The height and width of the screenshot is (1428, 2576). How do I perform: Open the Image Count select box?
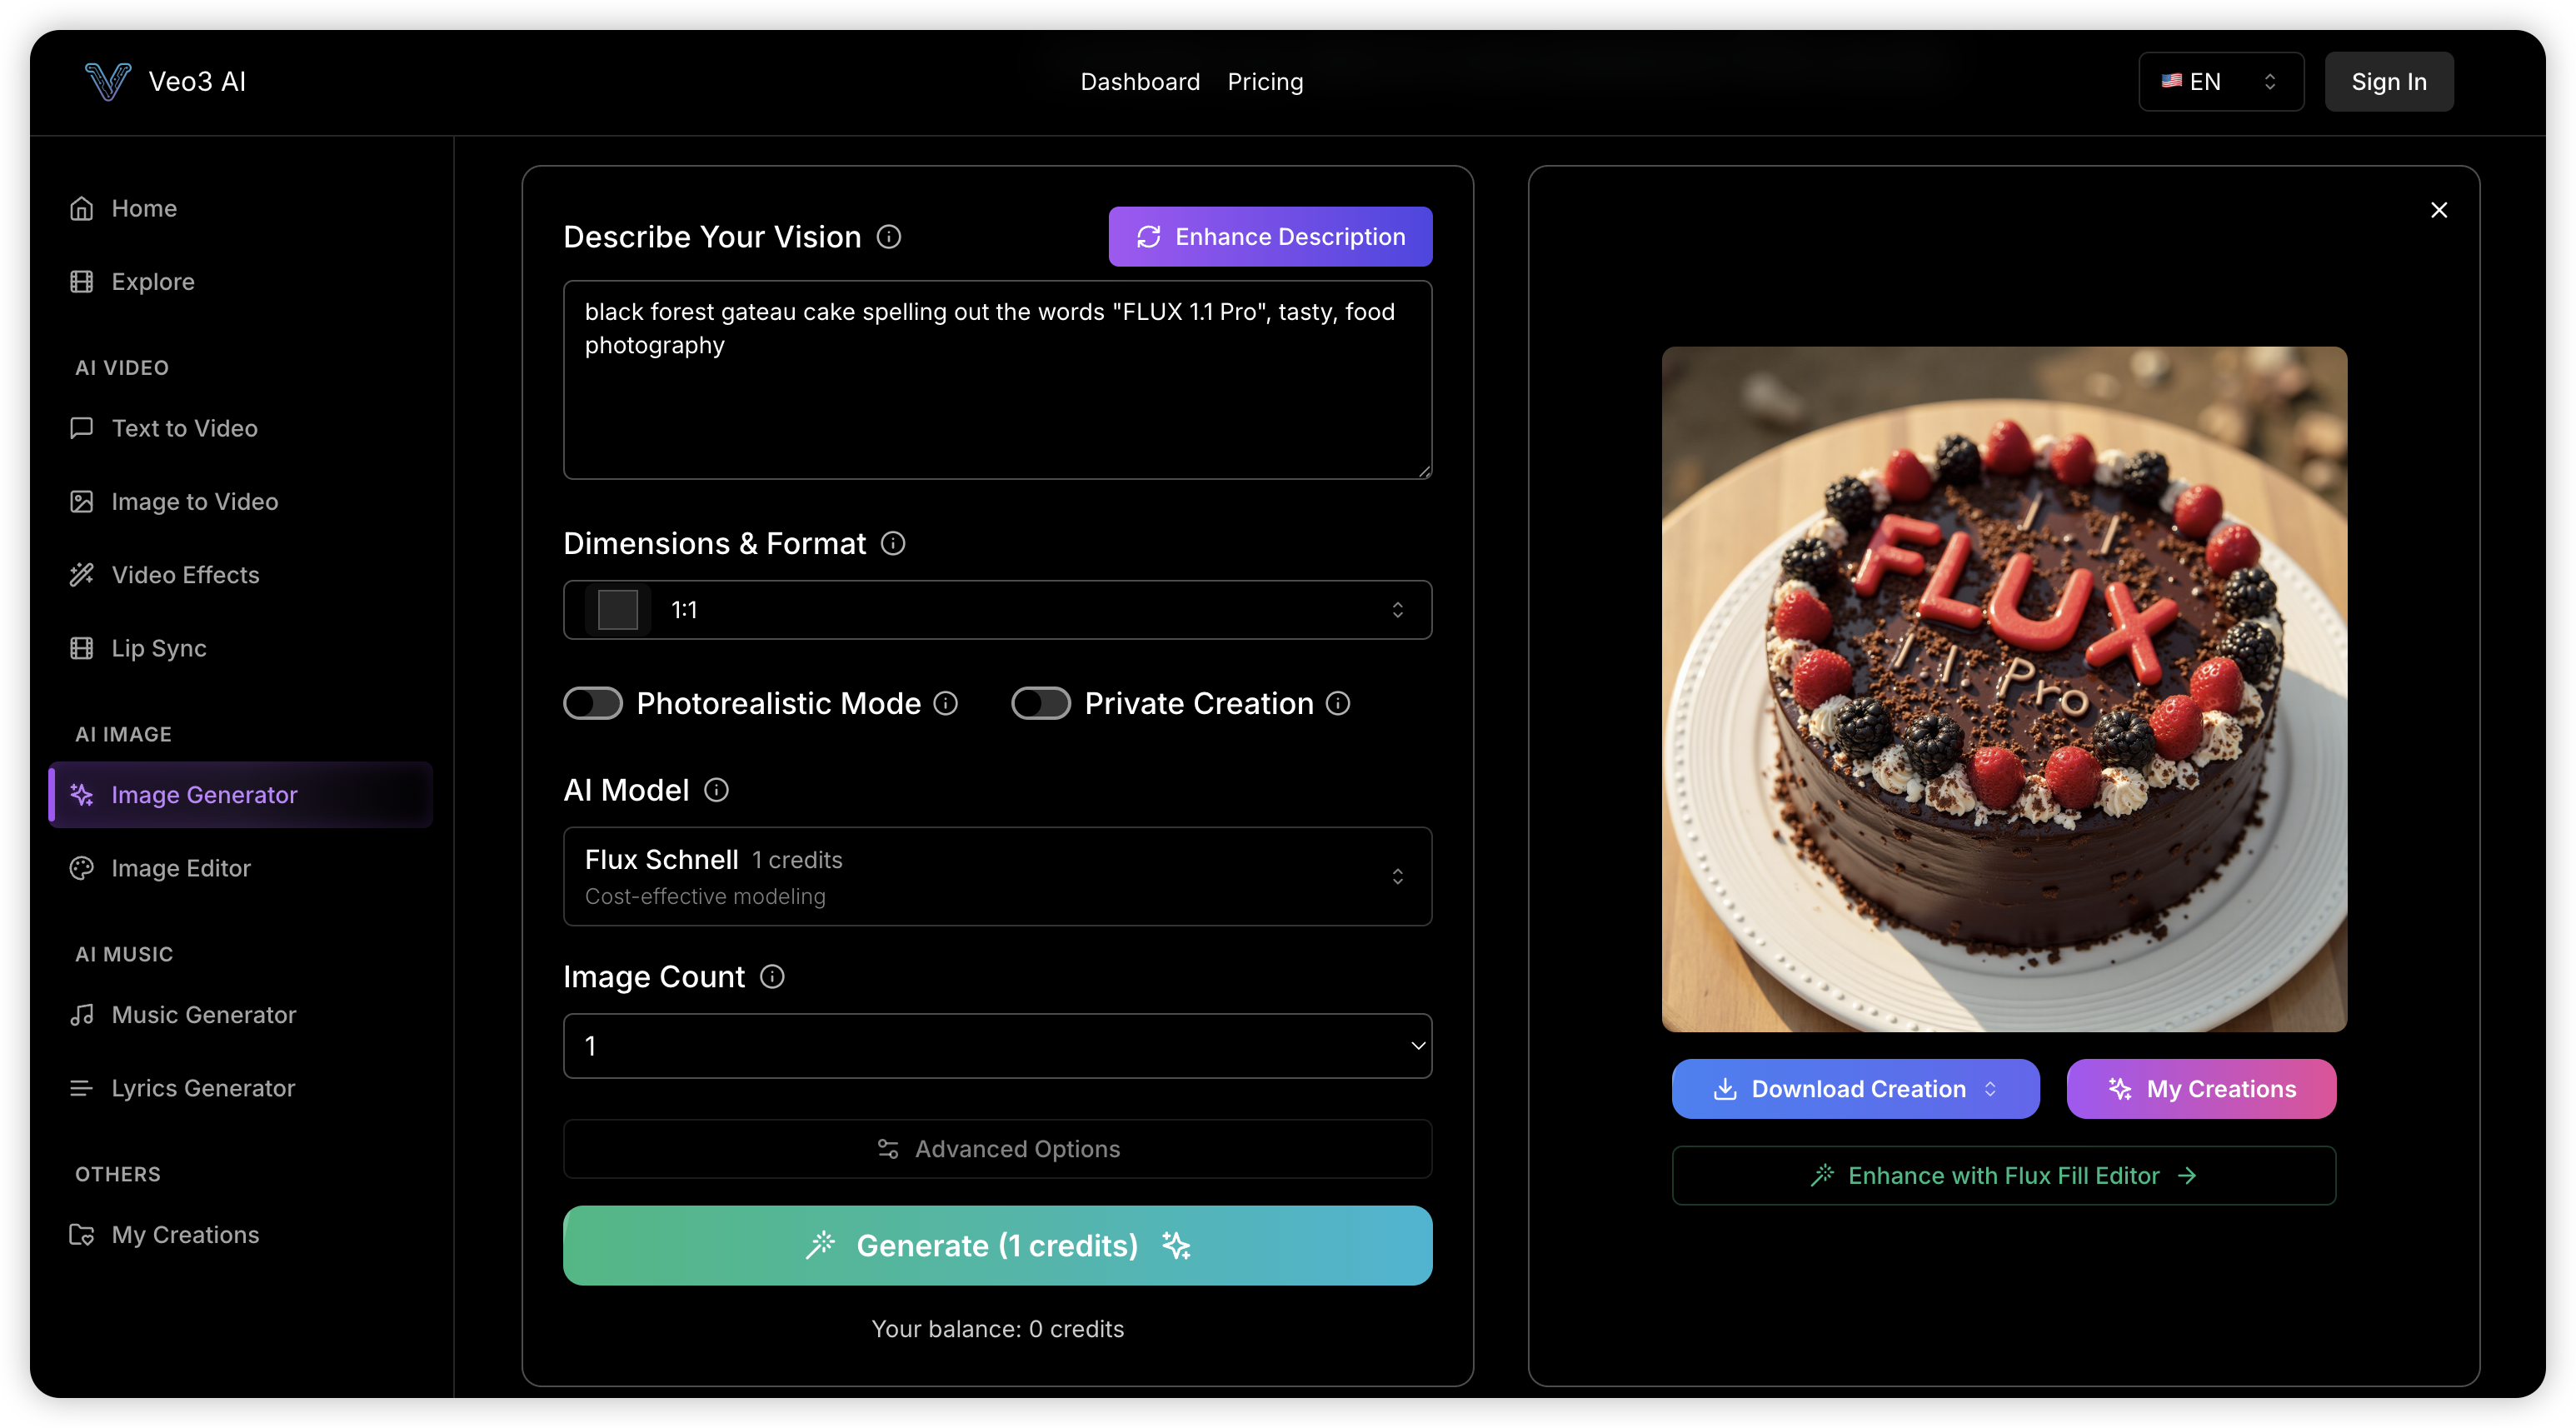pyautogui.click(x=997, y=1046)
